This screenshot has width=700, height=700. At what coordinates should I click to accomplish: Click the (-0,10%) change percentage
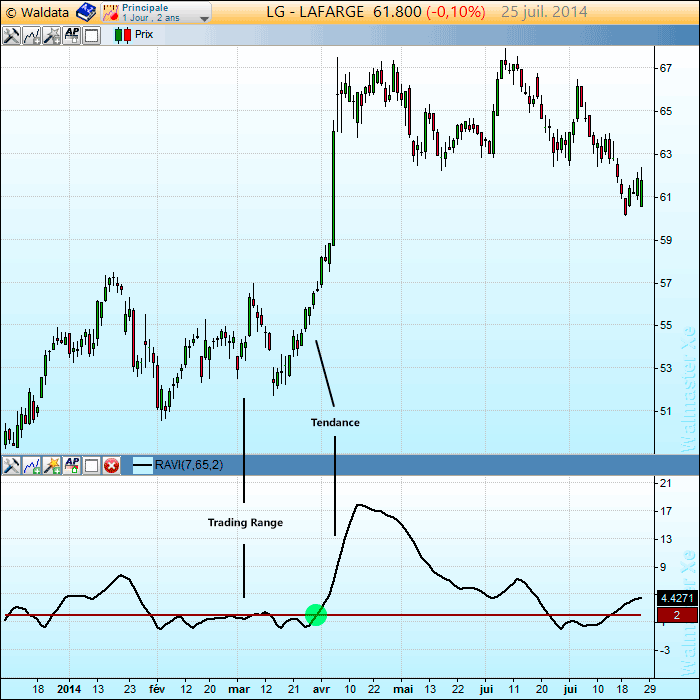(x=455, y=12)
